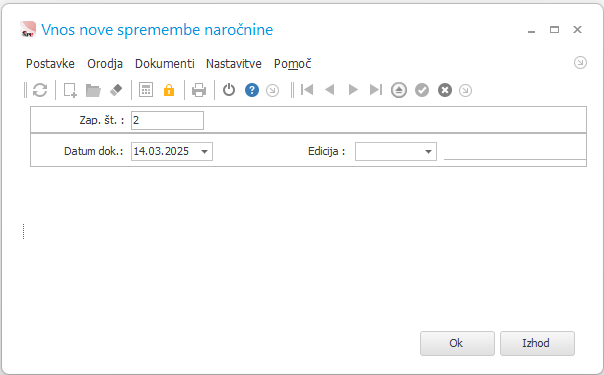This screenshot has width=604, height=375.
Task: Click the application logo in title bar
Action: pos(28,29)
